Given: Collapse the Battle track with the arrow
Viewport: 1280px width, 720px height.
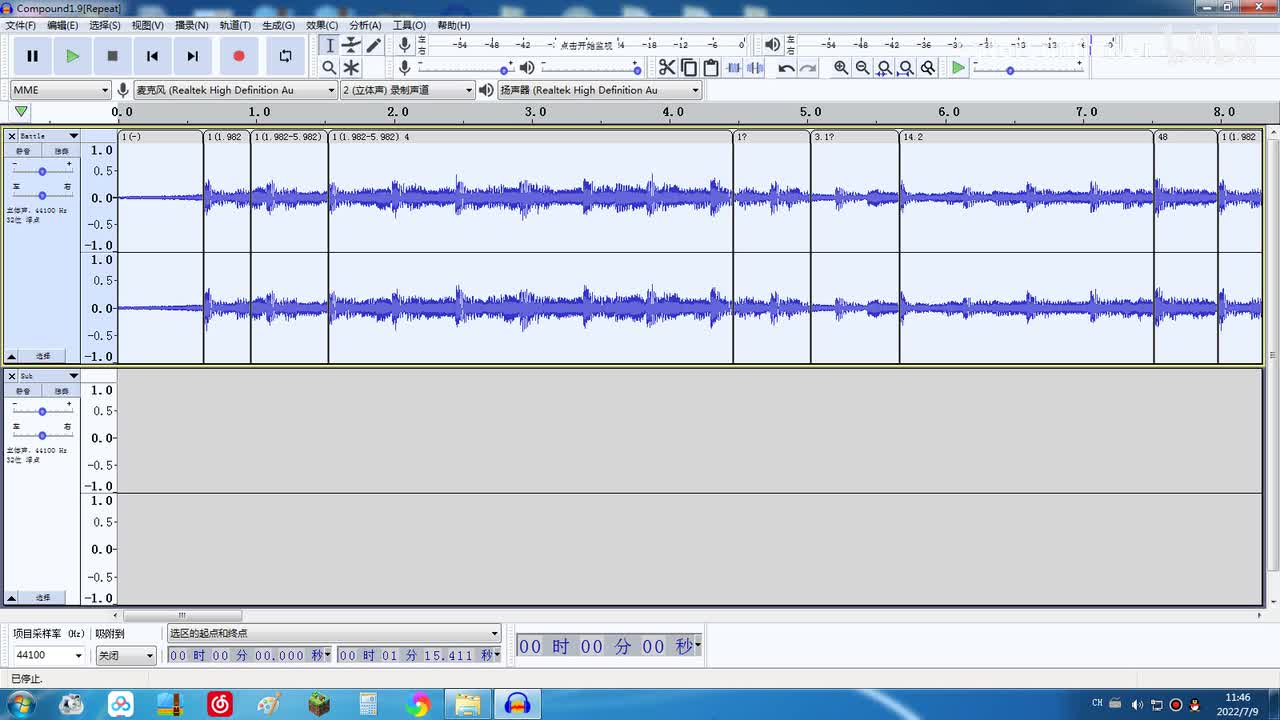Looking at the screenshot, I should click(12, 356).
